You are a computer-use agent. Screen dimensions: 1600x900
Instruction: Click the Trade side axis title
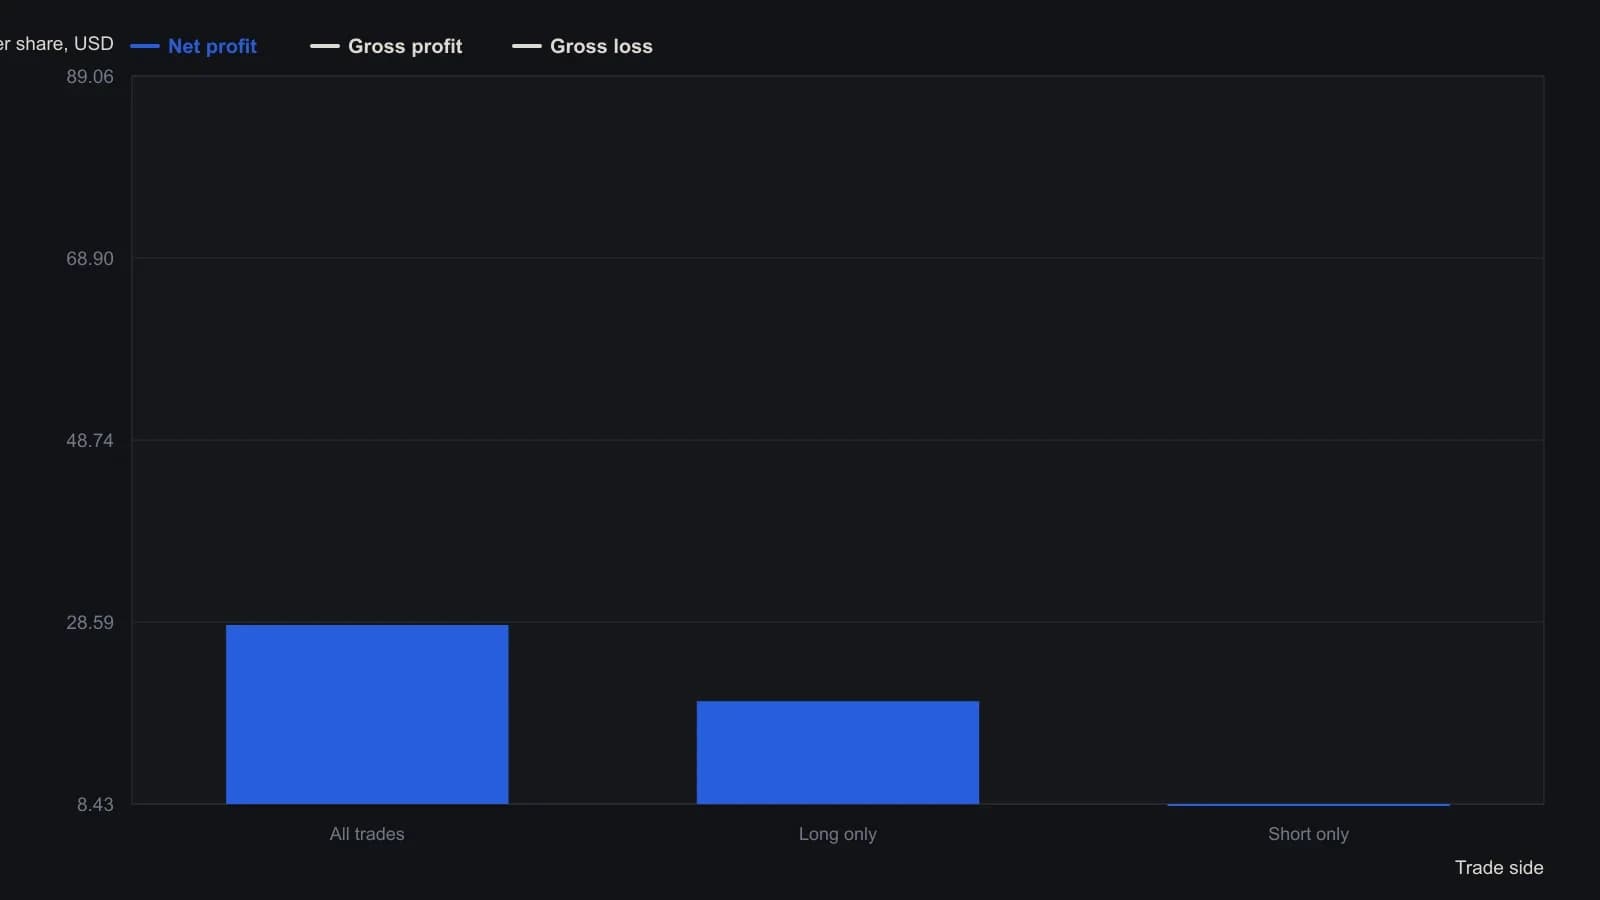1499,867
